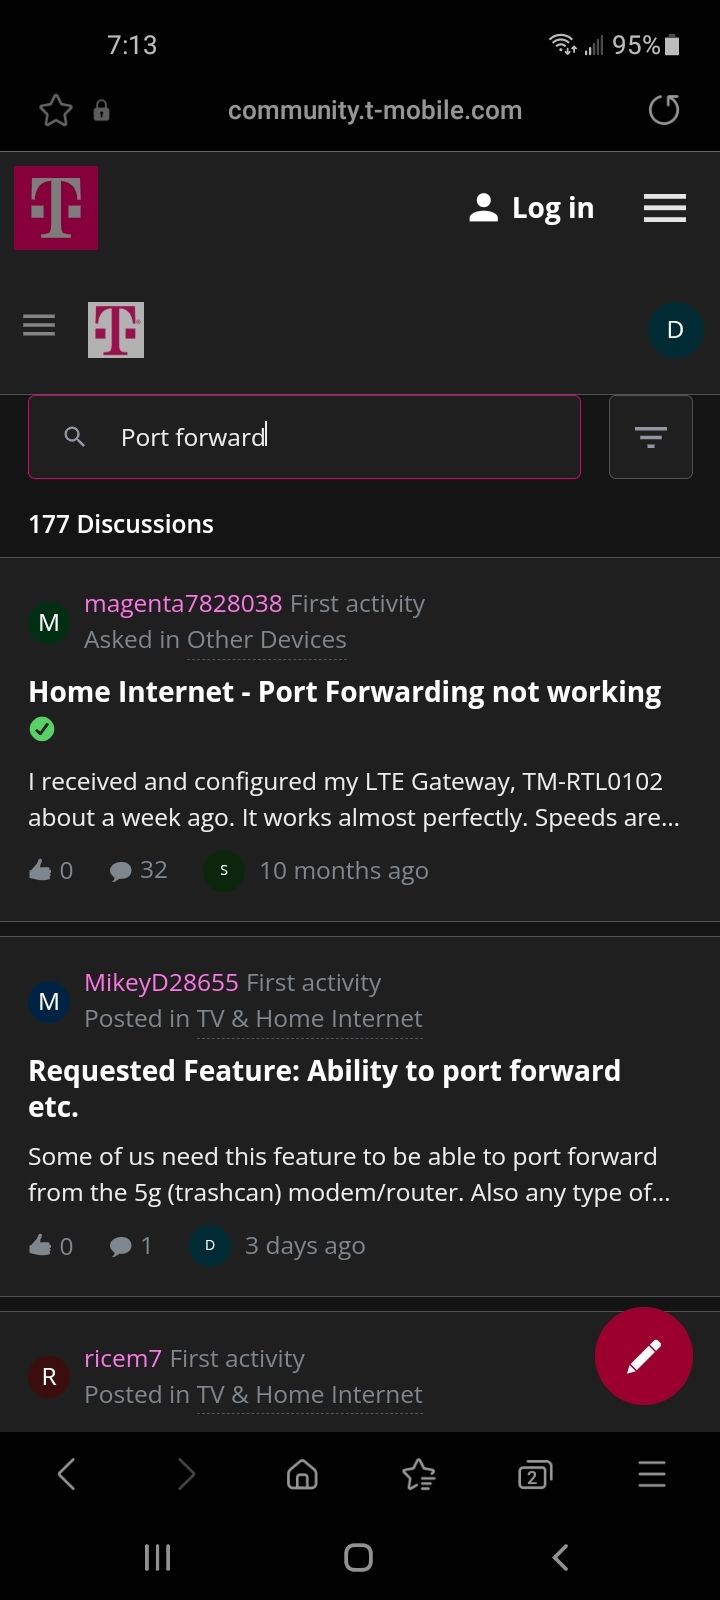Open the top-right hamburger menu

(x=665, y=207)
